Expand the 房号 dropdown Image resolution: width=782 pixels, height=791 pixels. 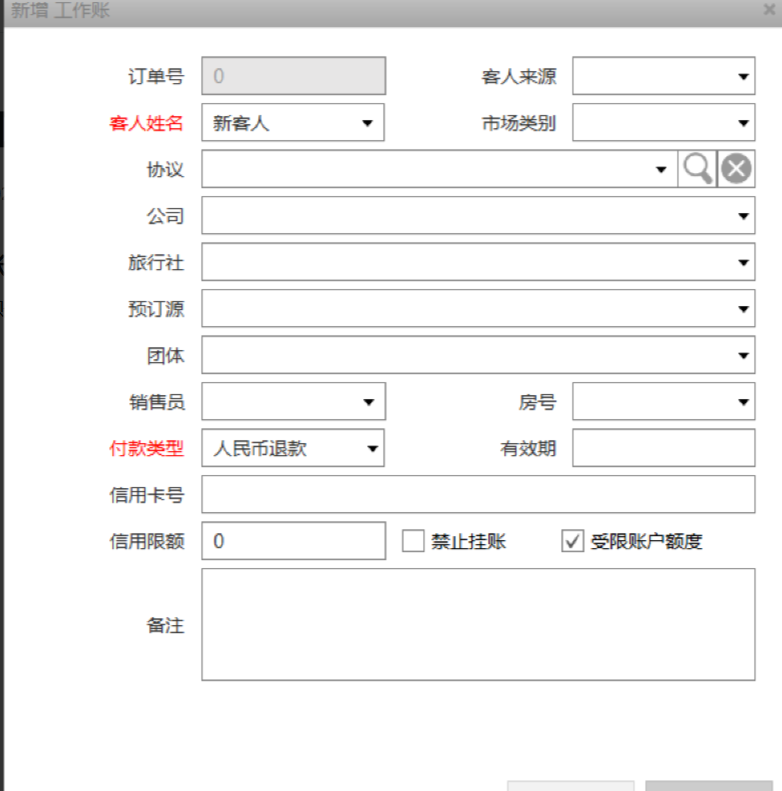(743, 402)
